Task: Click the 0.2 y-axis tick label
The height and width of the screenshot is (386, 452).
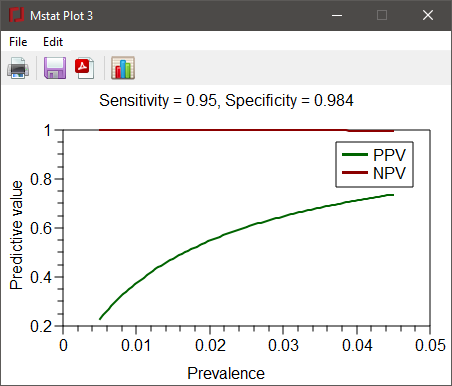Action: click(41, 326)
